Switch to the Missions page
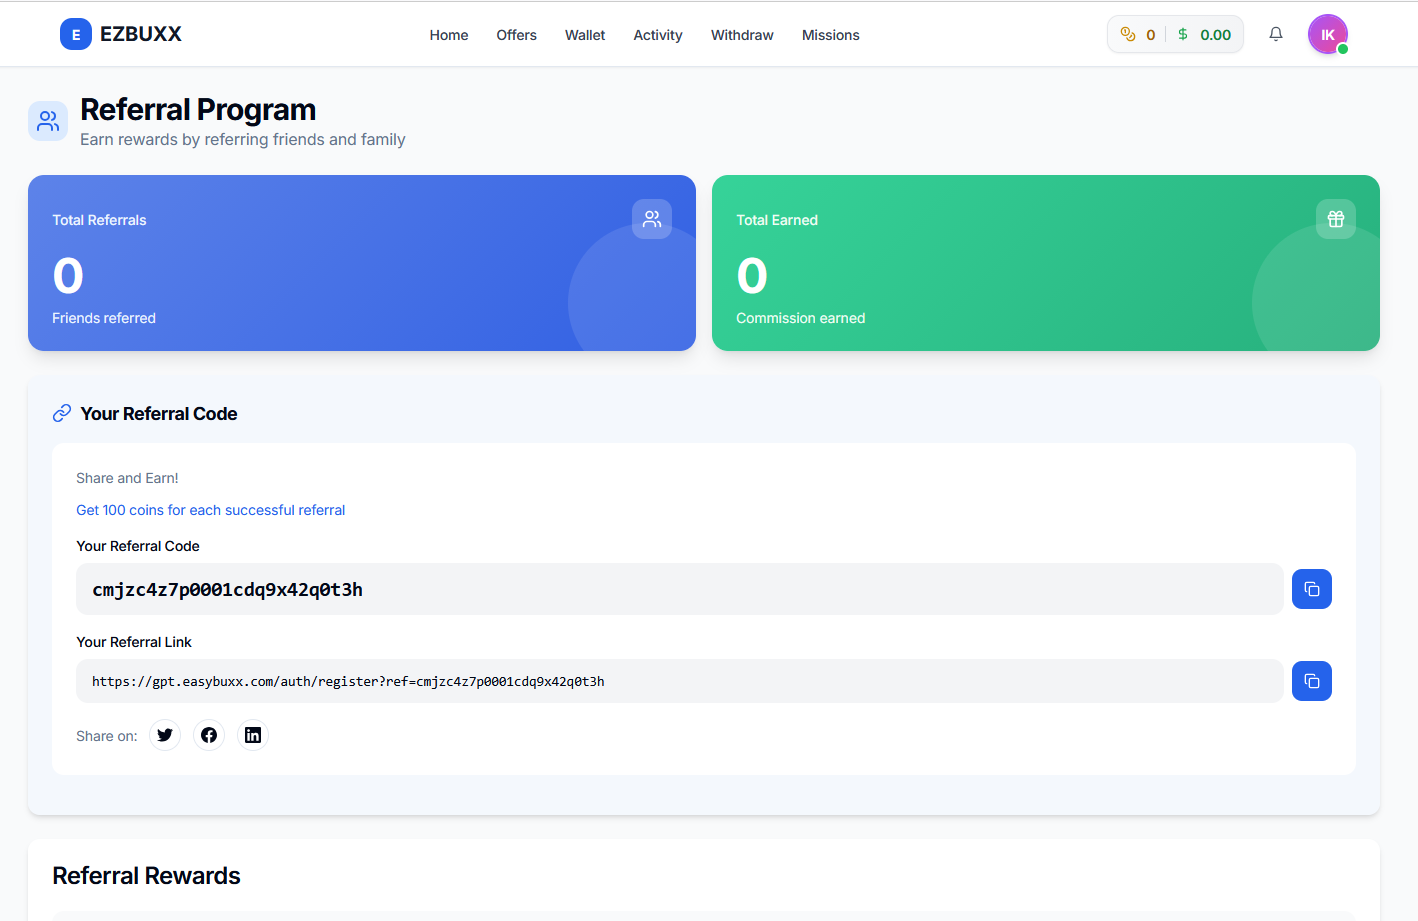The width and height of the screenshot is (1418, 921). tap(830, 35)
